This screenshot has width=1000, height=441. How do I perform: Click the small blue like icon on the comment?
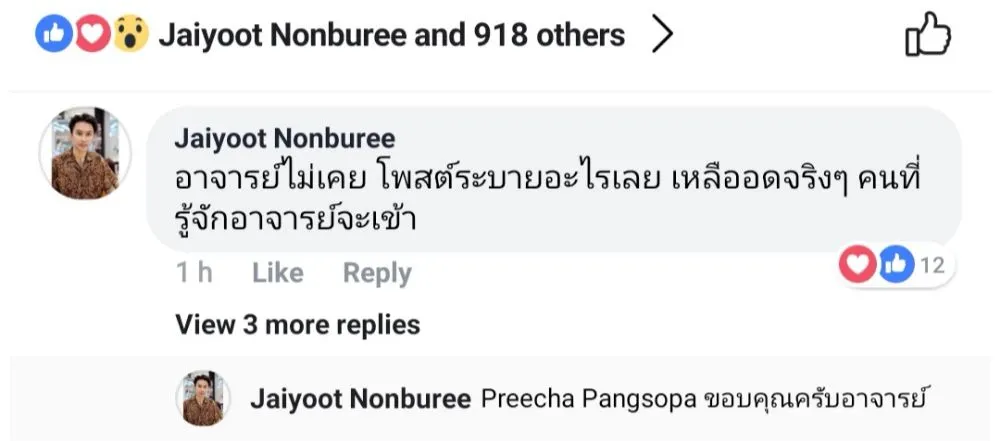896,265
